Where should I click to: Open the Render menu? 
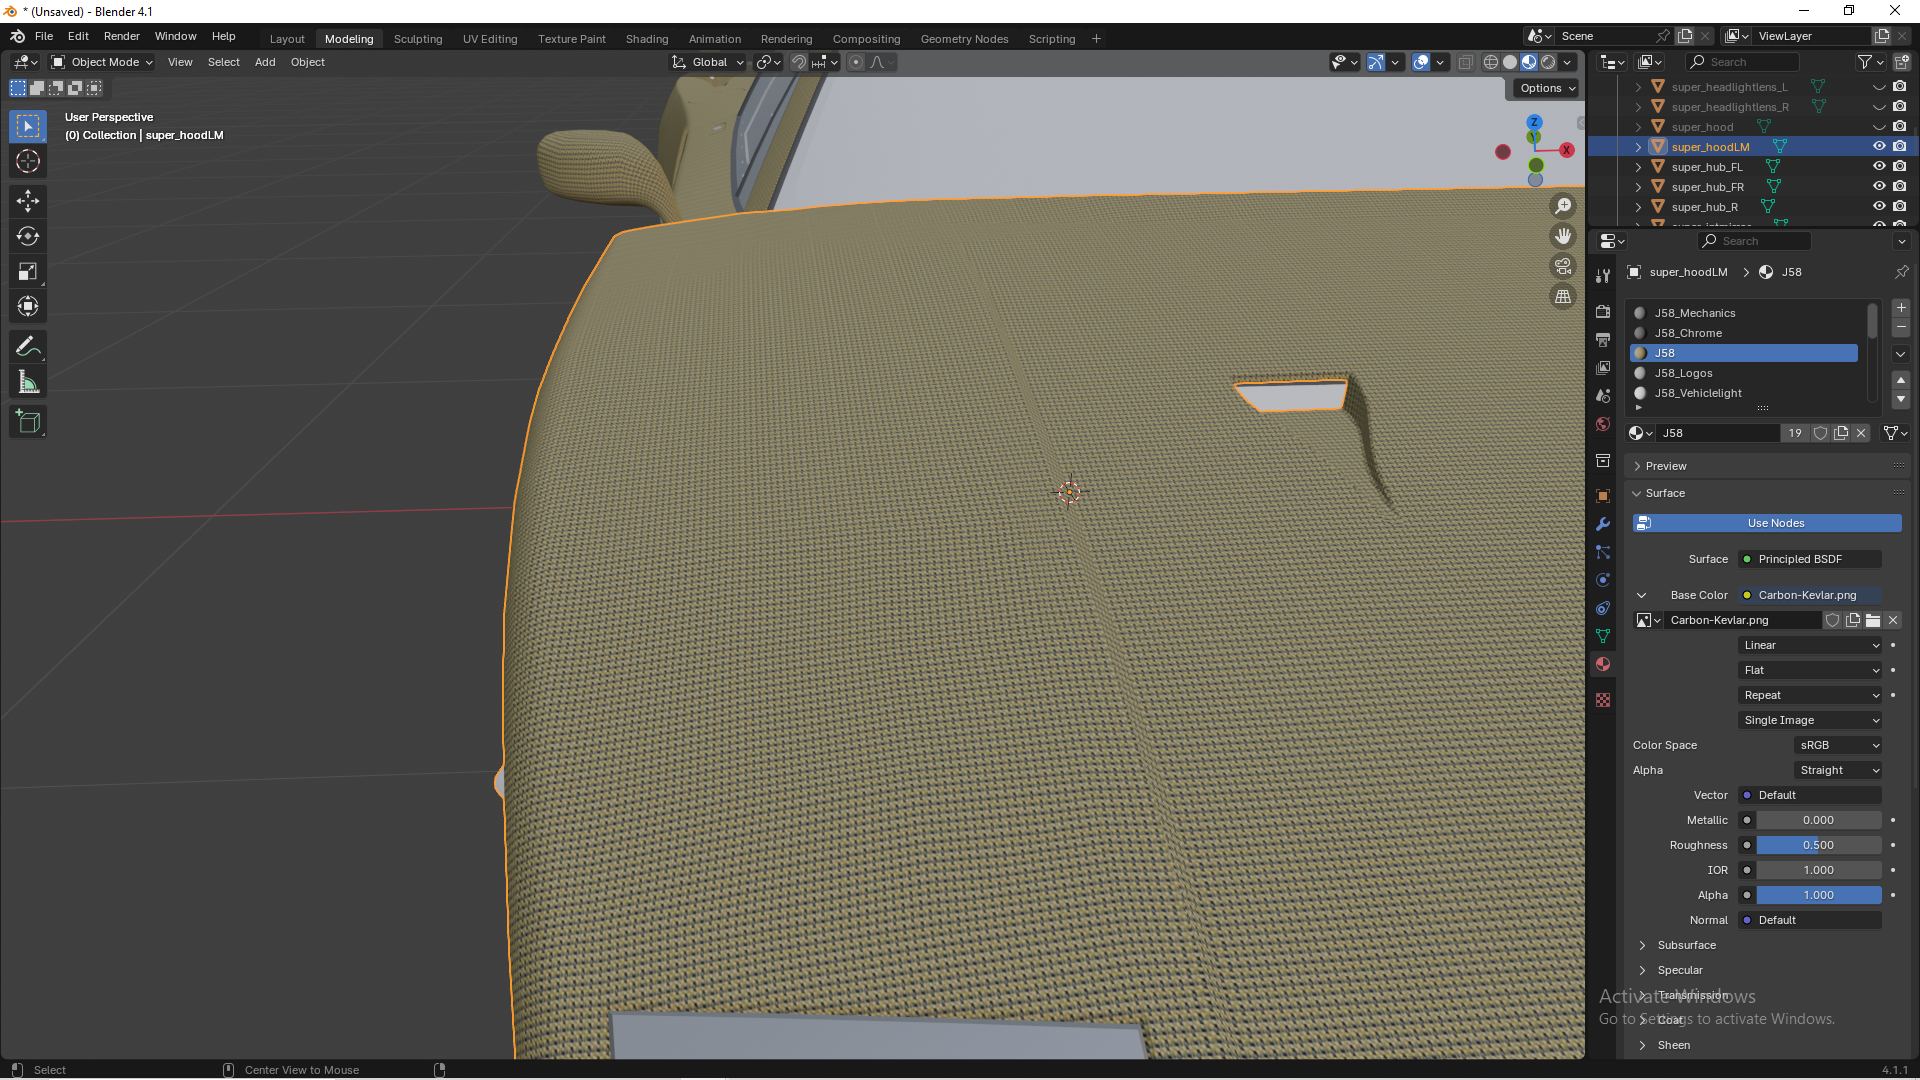tap(121, 36)
